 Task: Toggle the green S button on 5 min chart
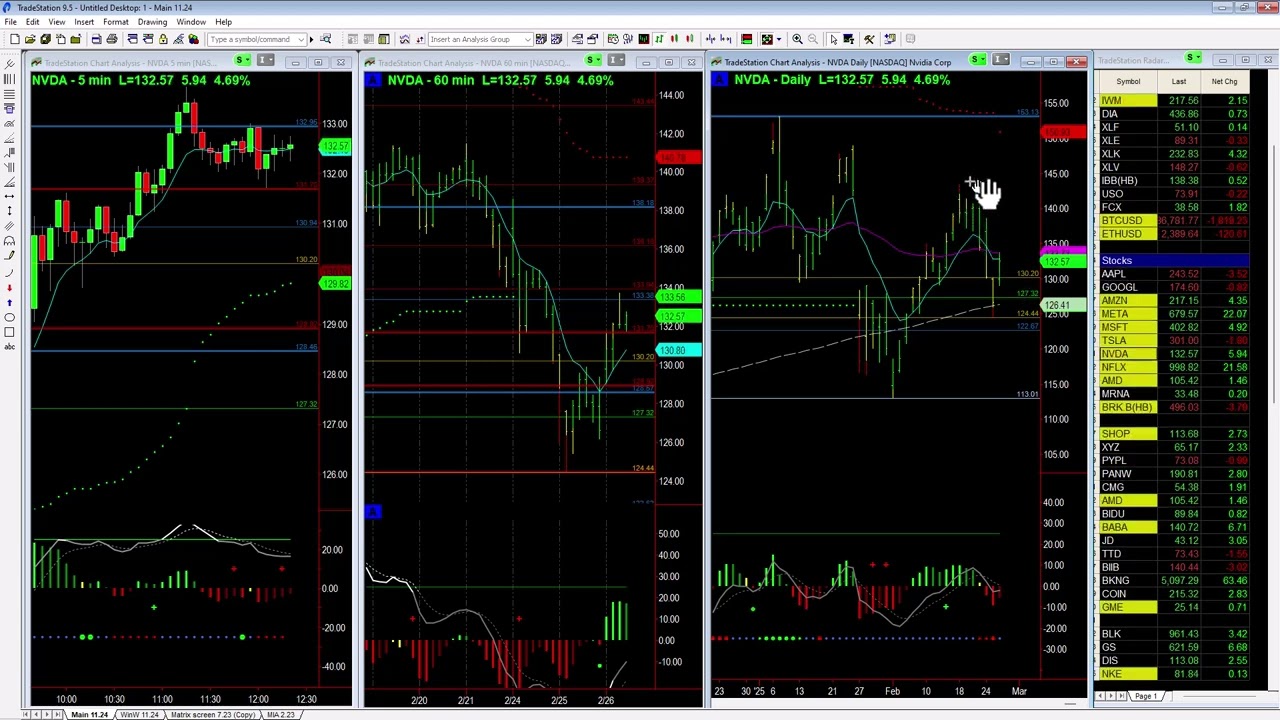click(x=243, y=62)
